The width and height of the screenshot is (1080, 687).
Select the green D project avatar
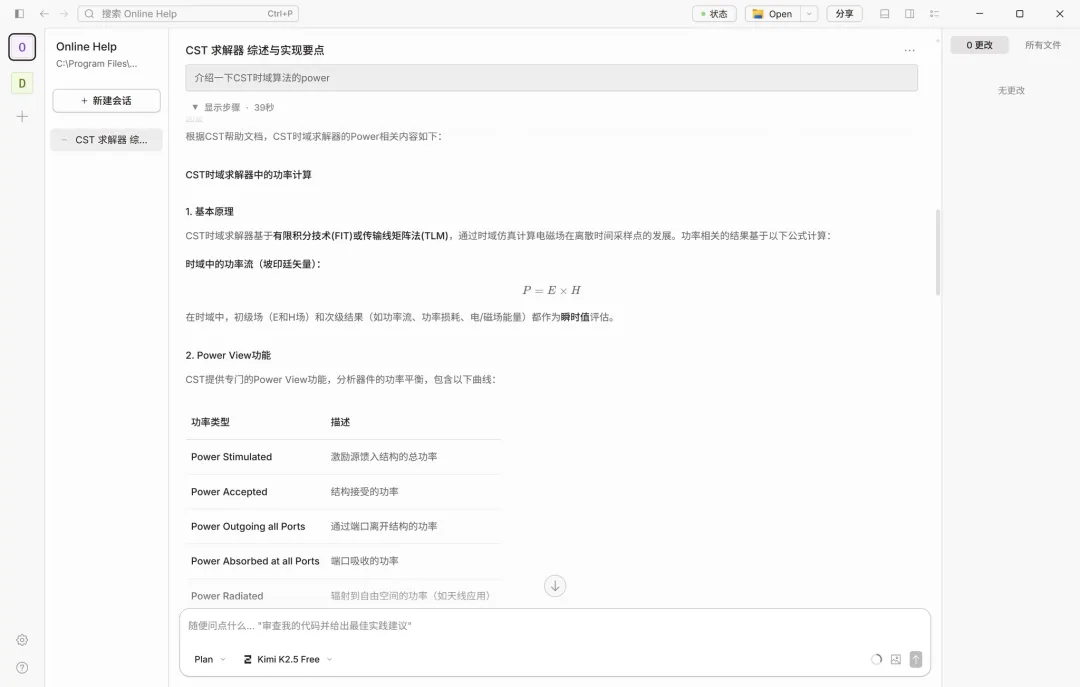[x=22, y=83]
